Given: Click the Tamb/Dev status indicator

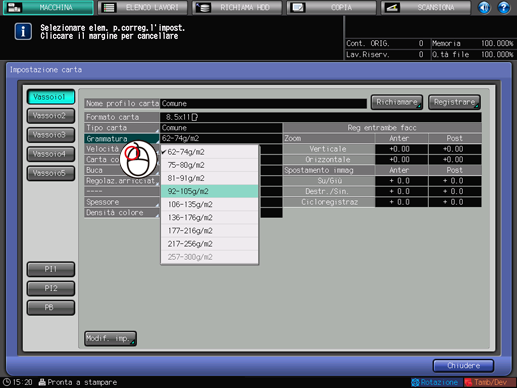Looking at the screenshot, I should [490, 382].
